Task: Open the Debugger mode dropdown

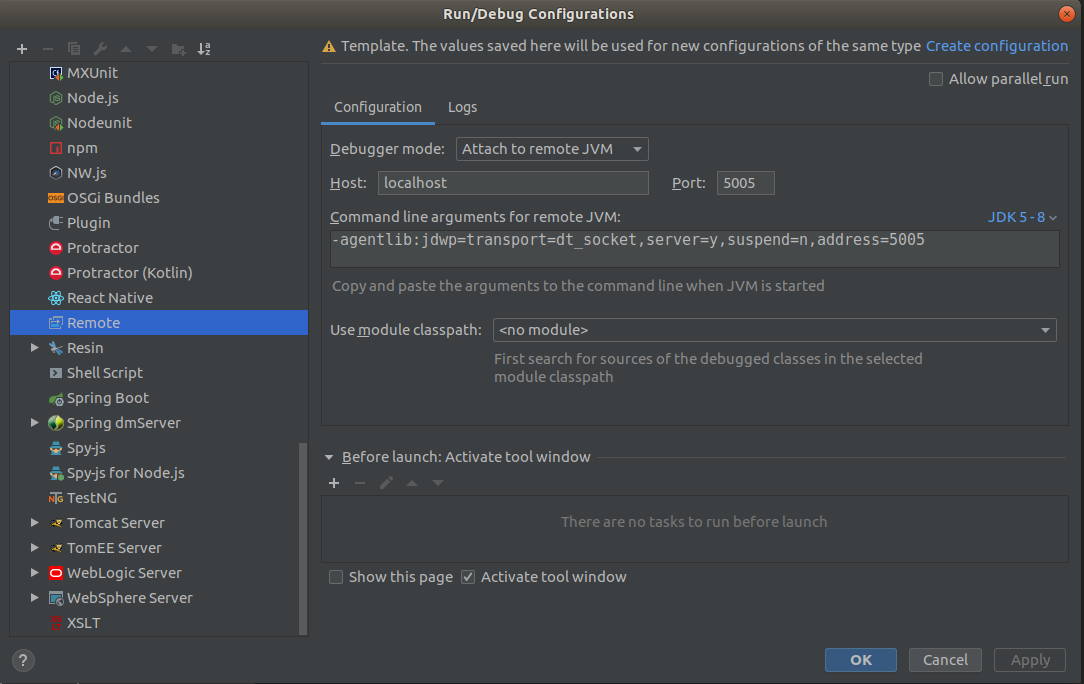Action: [551, 148]
